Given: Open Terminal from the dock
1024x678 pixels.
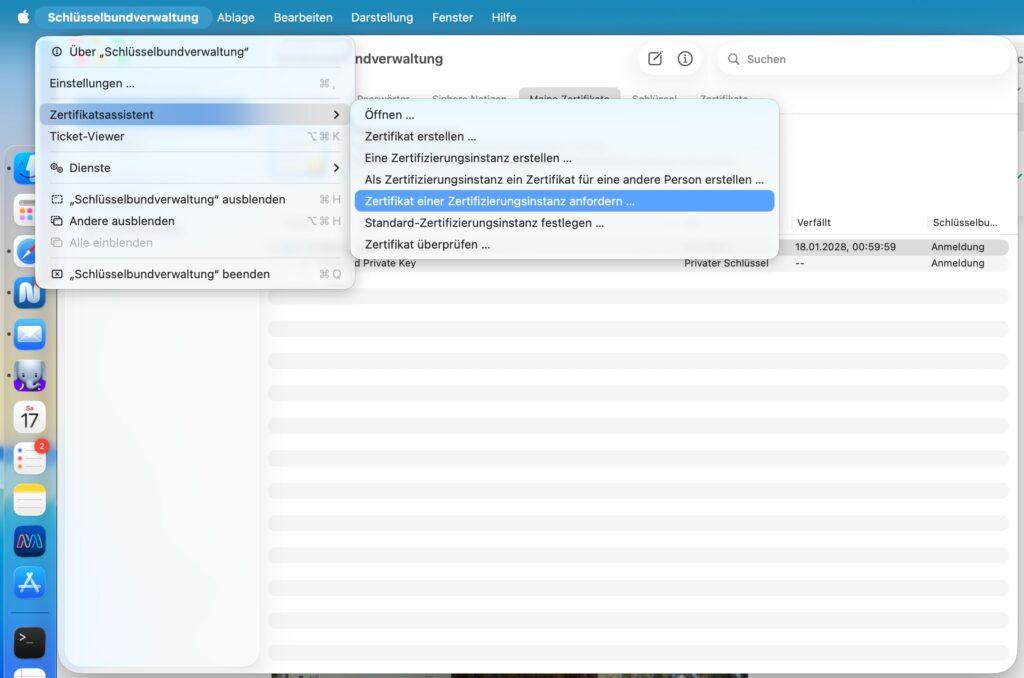Looking at the screenshot, I should click(x=29, y=640).
